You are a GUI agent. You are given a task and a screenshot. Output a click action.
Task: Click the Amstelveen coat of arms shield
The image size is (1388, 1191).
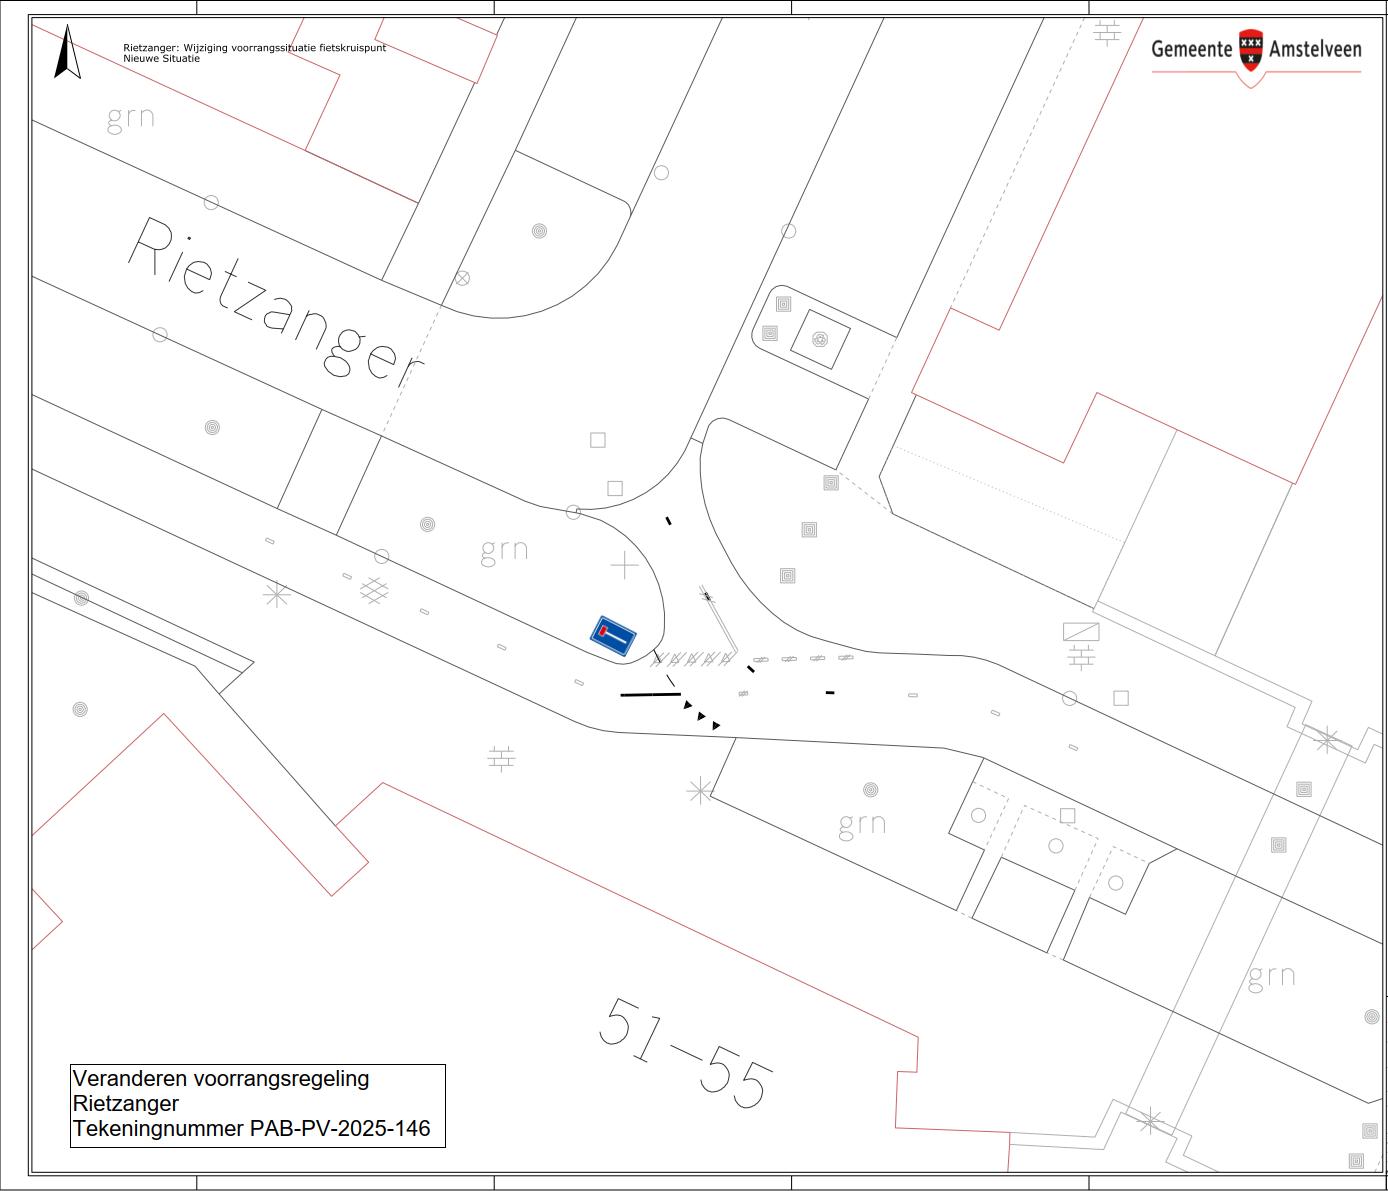pos(1250,50)
